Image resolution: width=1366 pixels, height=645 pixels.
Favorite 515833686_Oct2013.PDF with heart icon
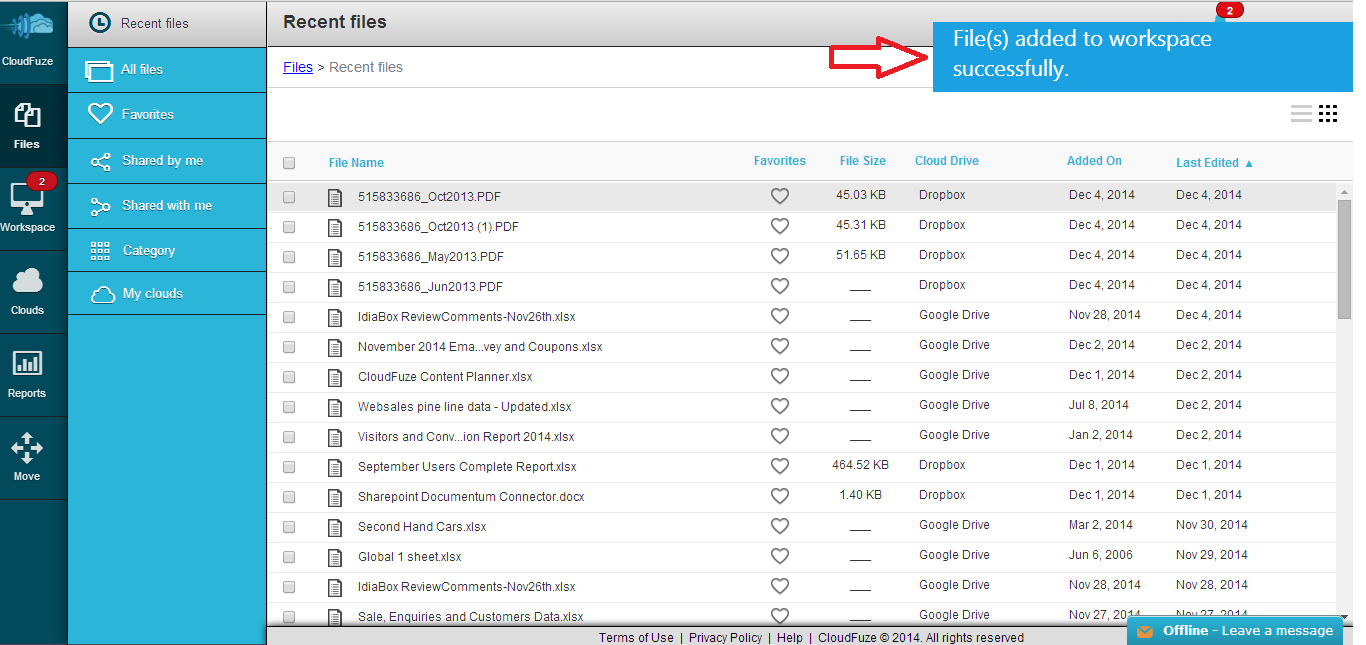click(x=780, y=197)
